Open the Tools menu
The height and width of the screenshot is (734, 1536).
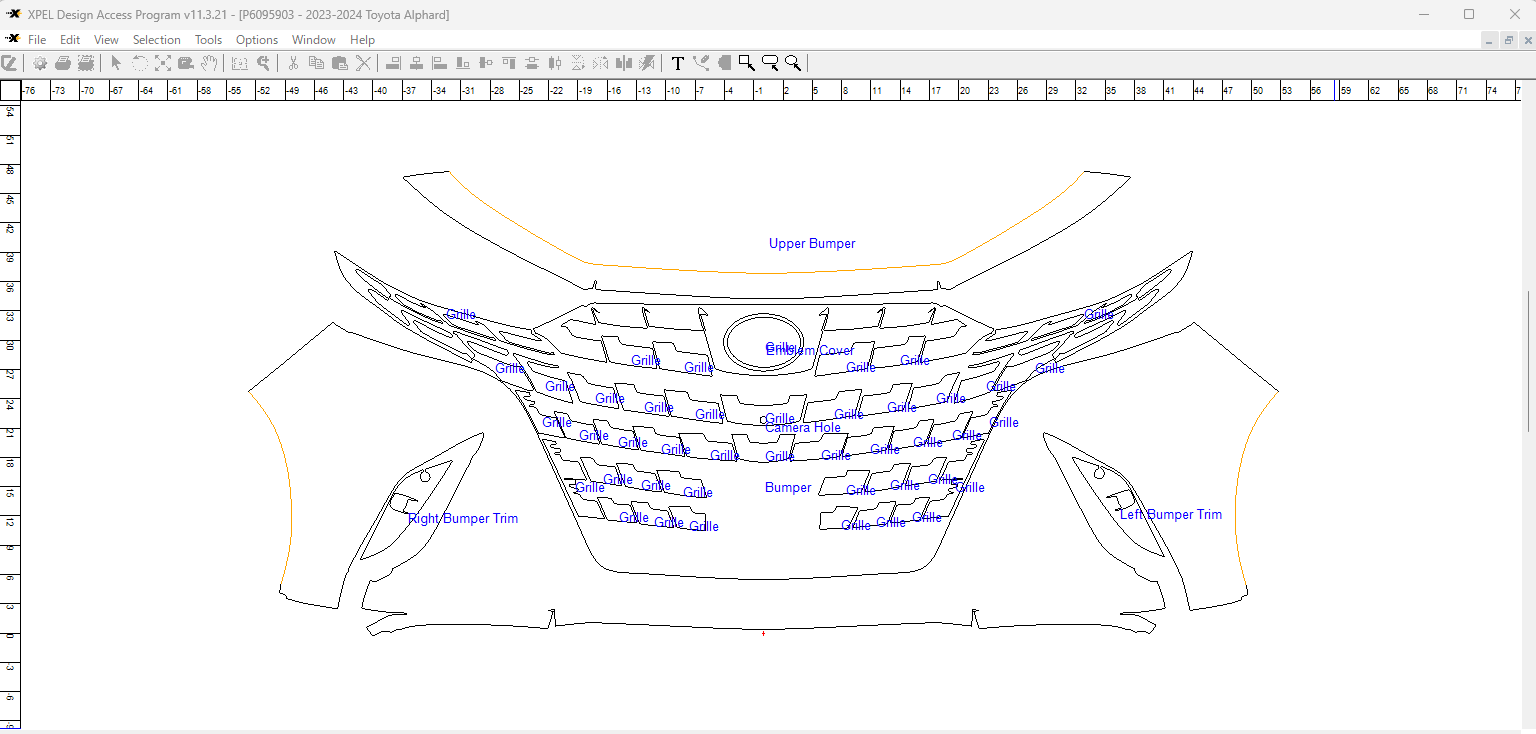(208, 40)
